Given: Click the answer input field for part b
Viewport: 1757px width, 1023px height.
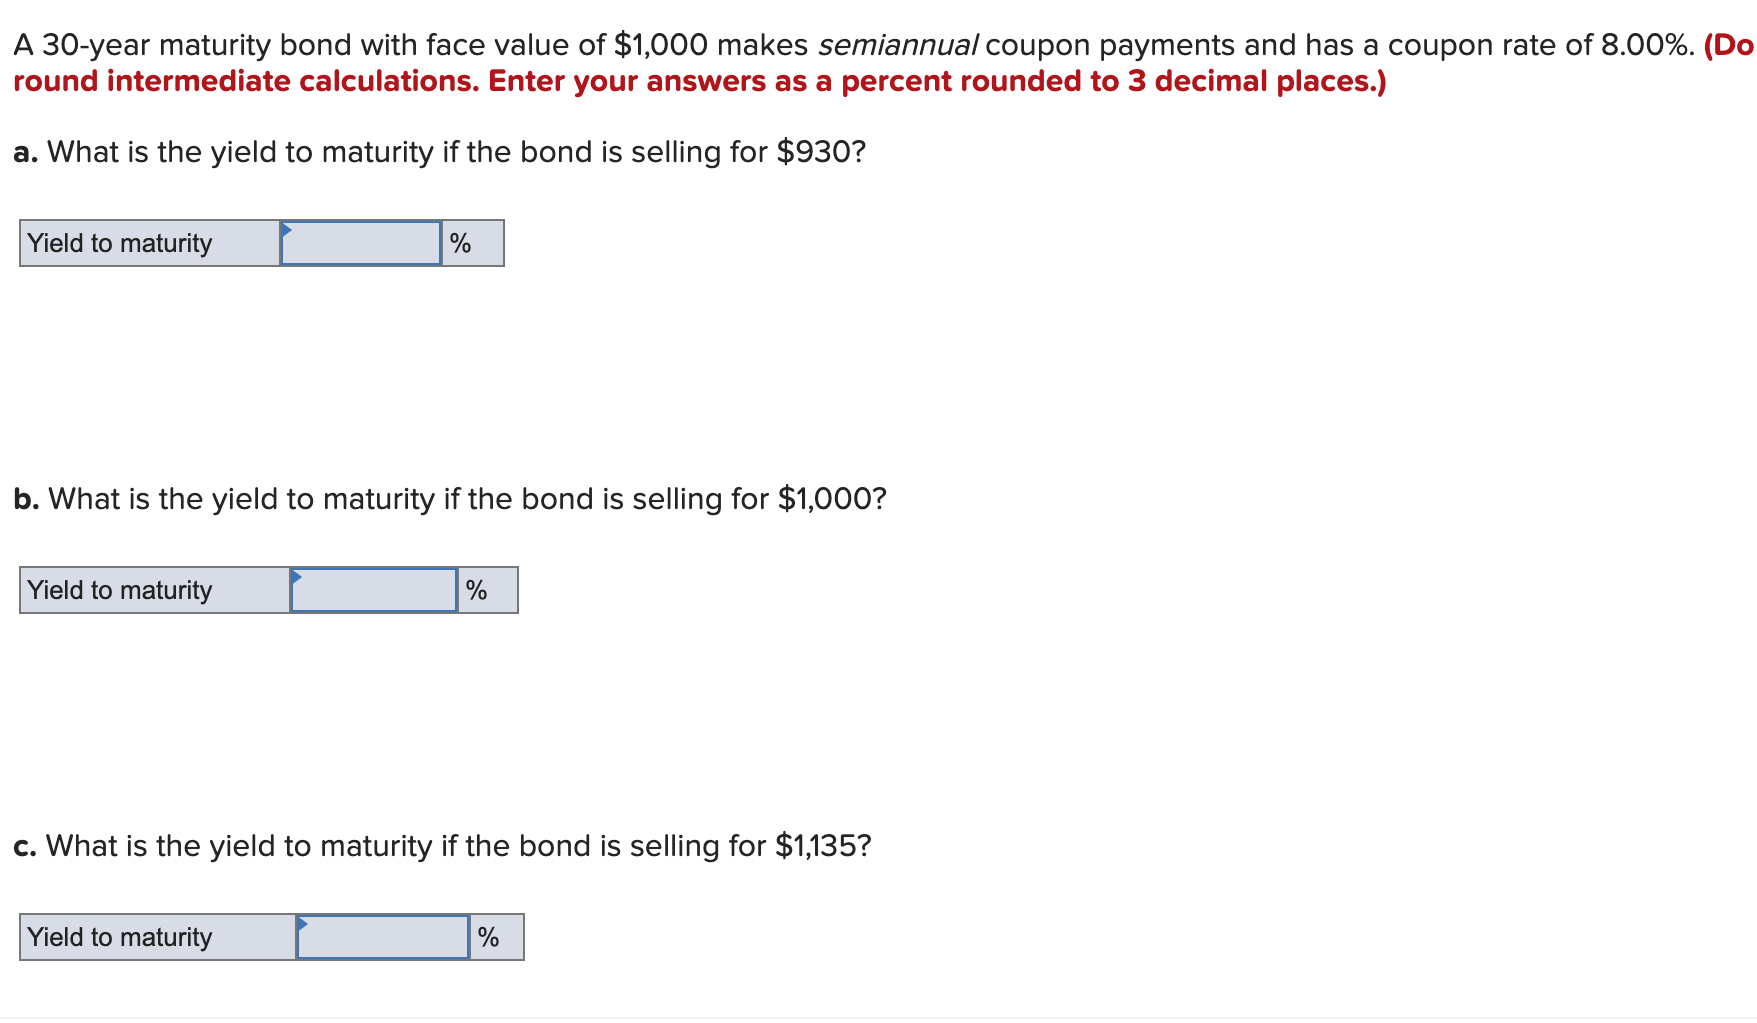Looking at the screenshot, I should click(372, 590).
